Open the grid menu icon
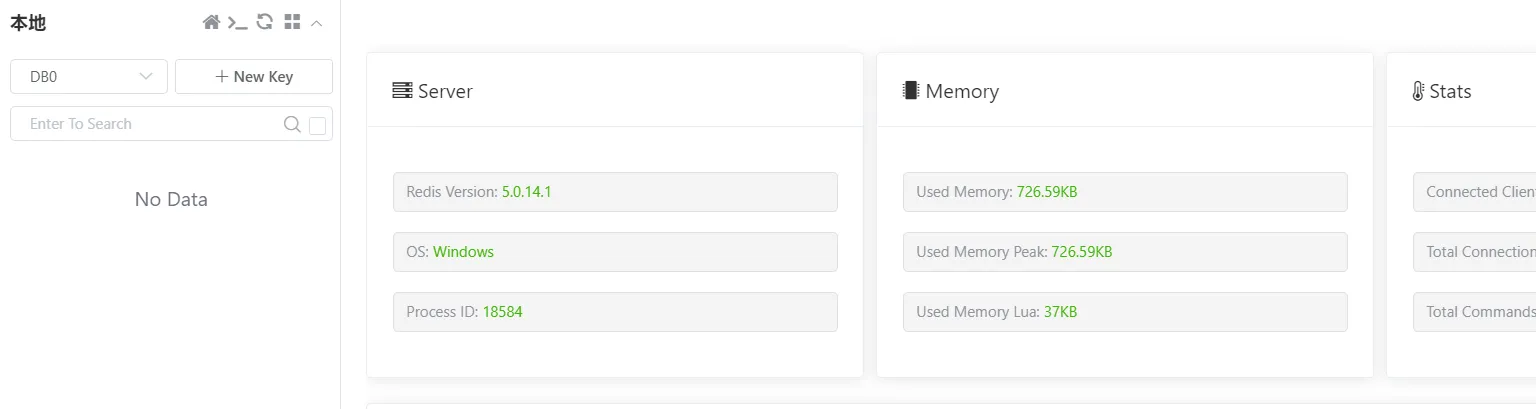This screenshot has height=409, width=1536. (292, 22)
